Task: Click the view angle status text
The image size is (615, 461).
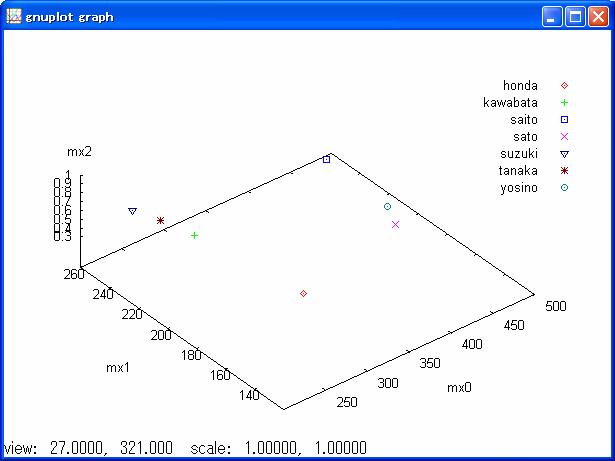Action: click(88, 448)
